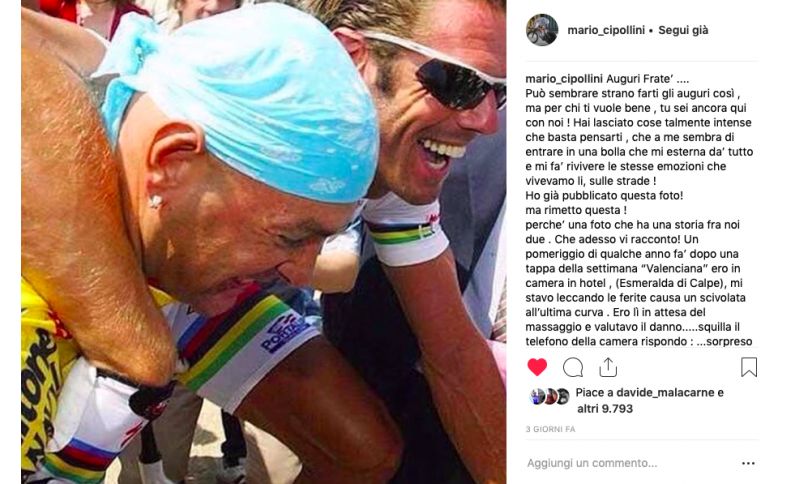Click the liker avatars next to Piace a
The width and height of the screenshot is (800, 484).
[549, 396]
